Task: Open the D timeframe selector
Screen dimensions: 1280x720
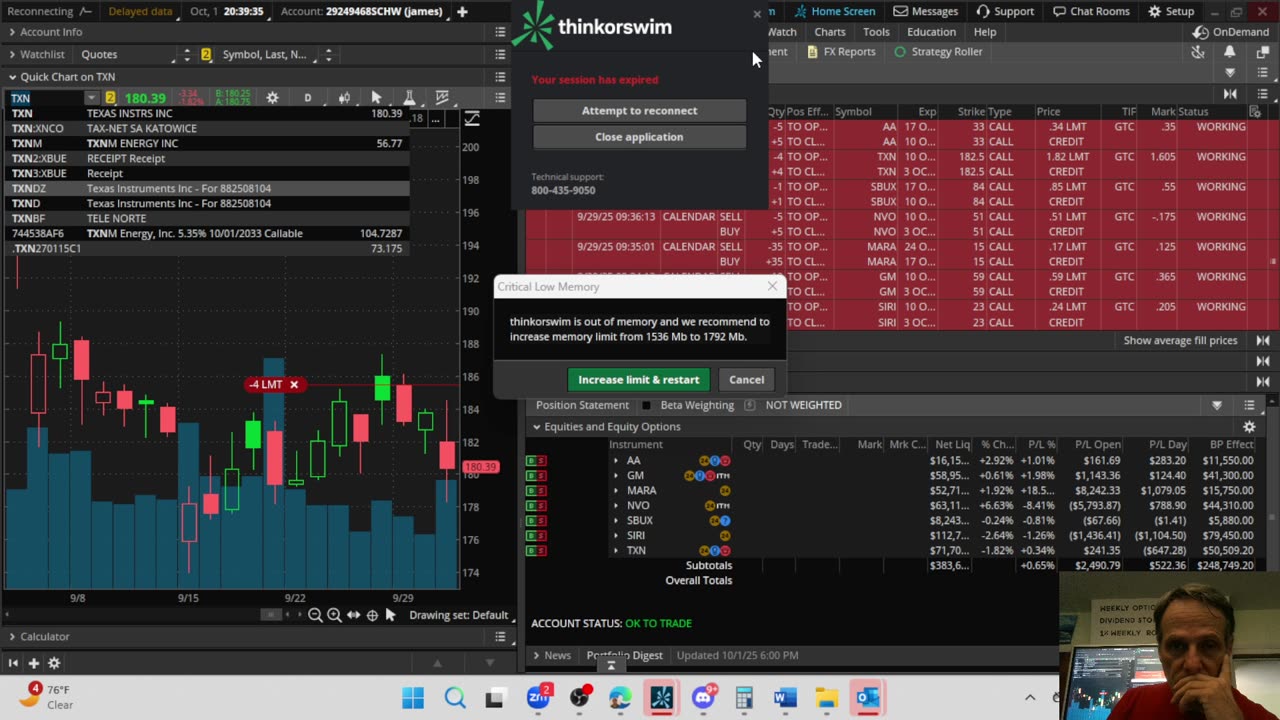Action: click(307, 97)
